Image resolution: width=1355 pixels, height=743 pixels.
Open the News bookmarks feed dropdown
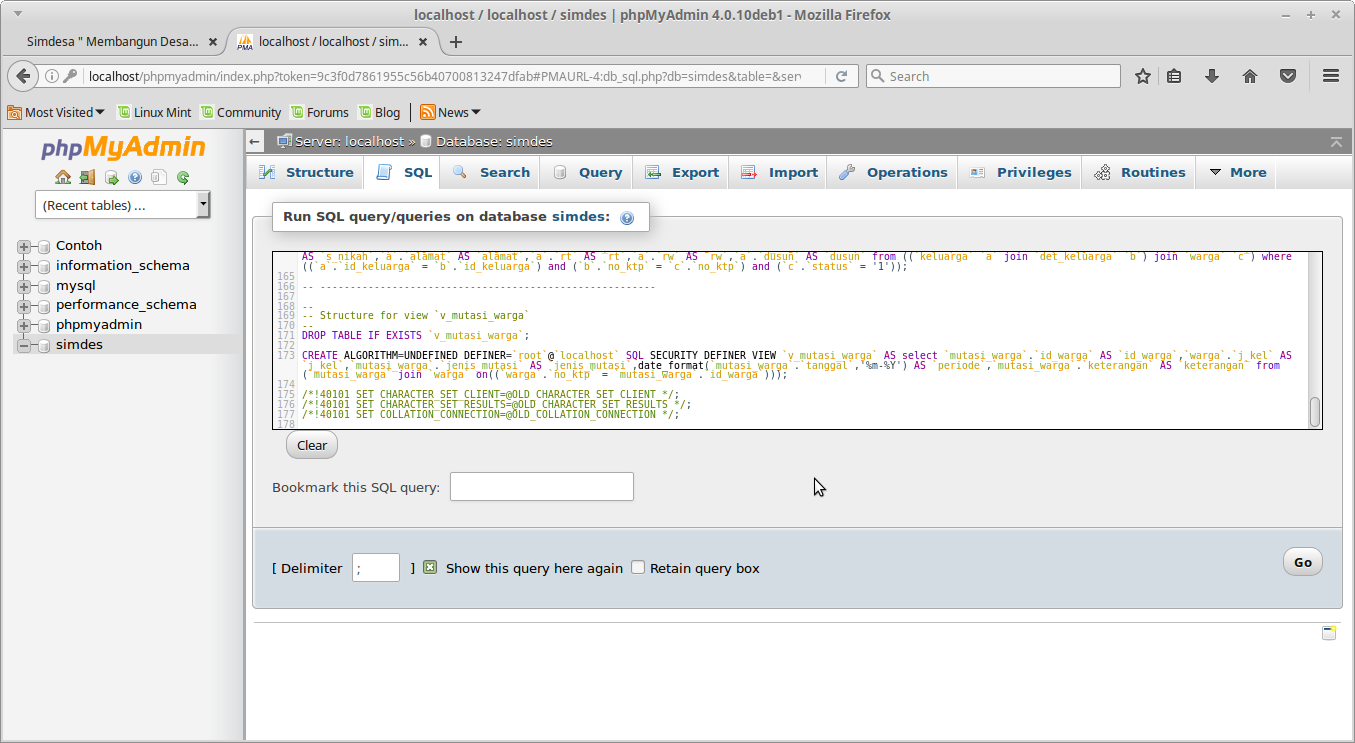click(450, 112)
